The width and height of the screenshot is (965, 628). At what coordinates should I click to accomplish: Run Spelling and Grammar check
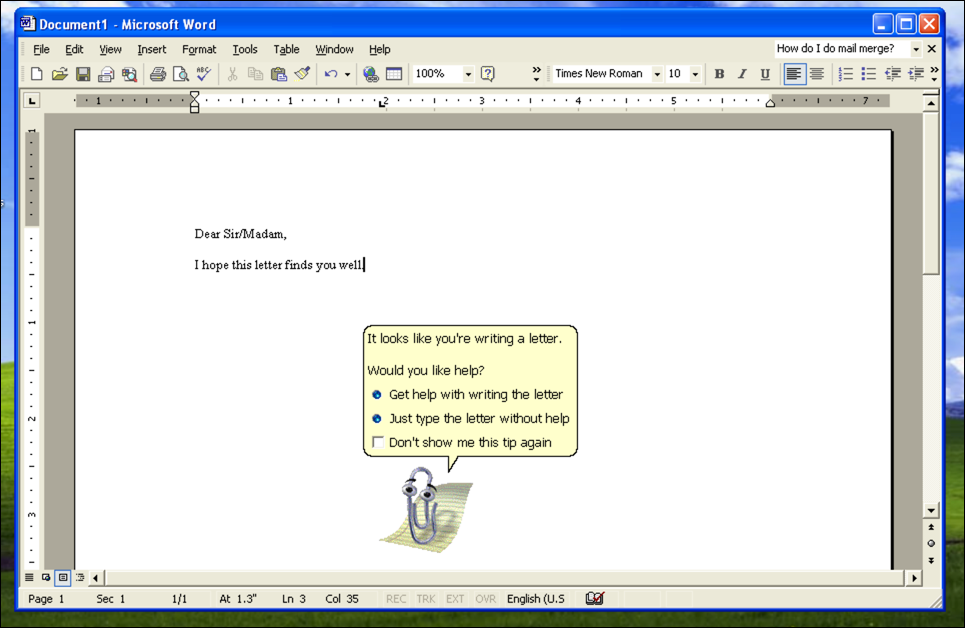pyautogui.click(x=204, y=73)
